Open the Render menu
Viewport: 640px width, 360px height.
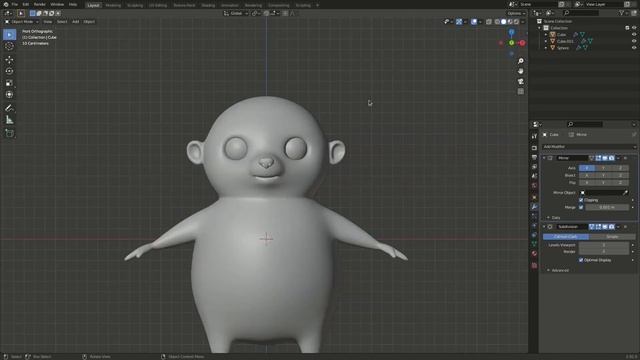[x=40, y=4]
